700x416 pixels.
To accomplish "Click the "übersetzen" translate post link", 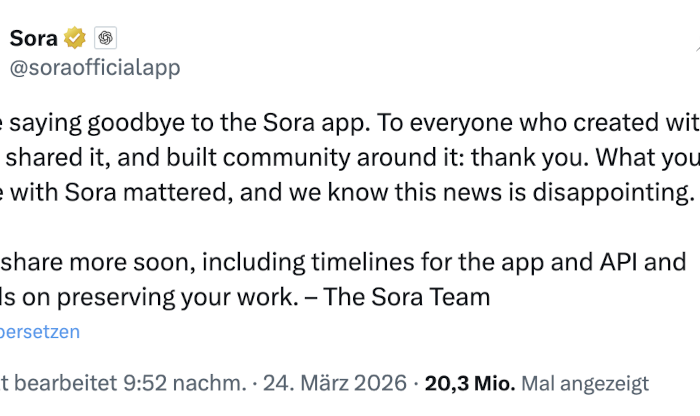I will coord(40,331).
